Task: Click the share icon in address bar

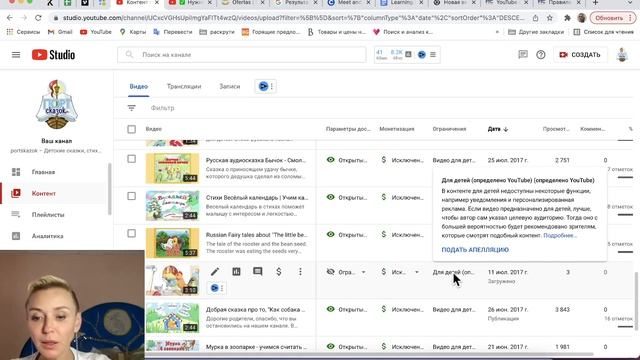Action: click(x=536, y=18)
